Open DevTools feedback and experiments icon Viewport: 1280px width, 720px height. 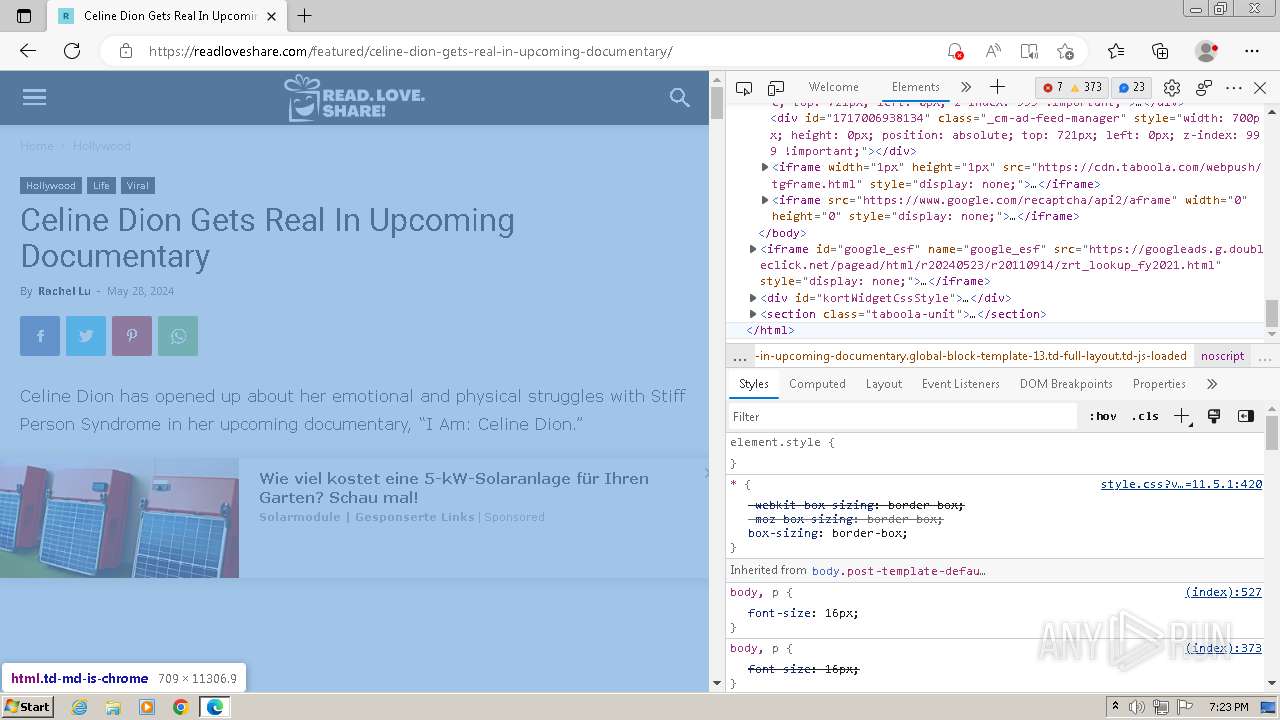point(1204,88)
